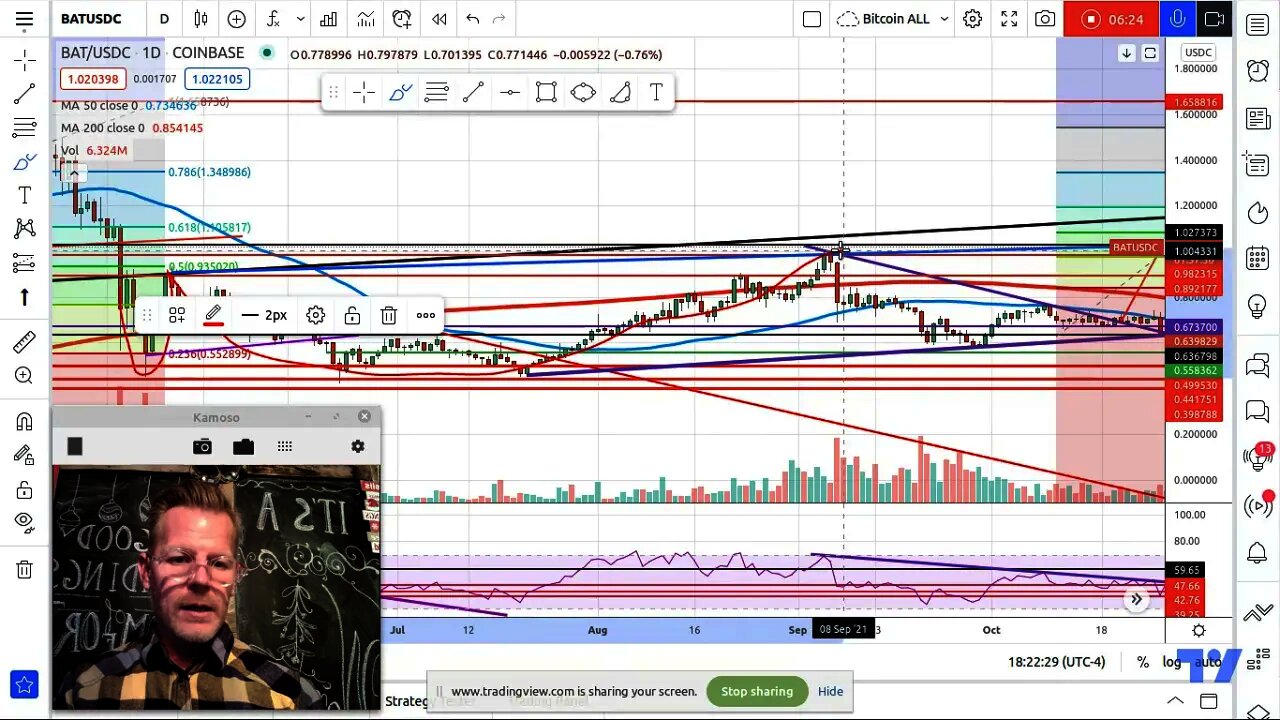Add a symbol to compare
1280x720 pixels.
236,19
